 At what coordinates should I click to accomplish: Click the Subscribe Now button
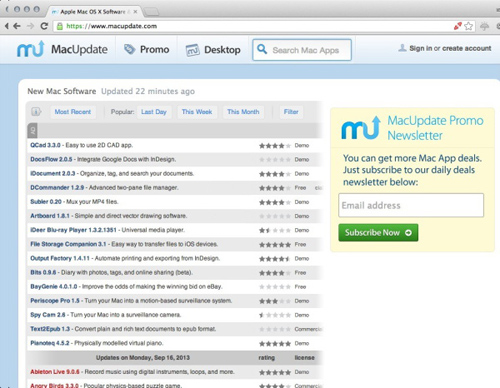tap(378, 233)
